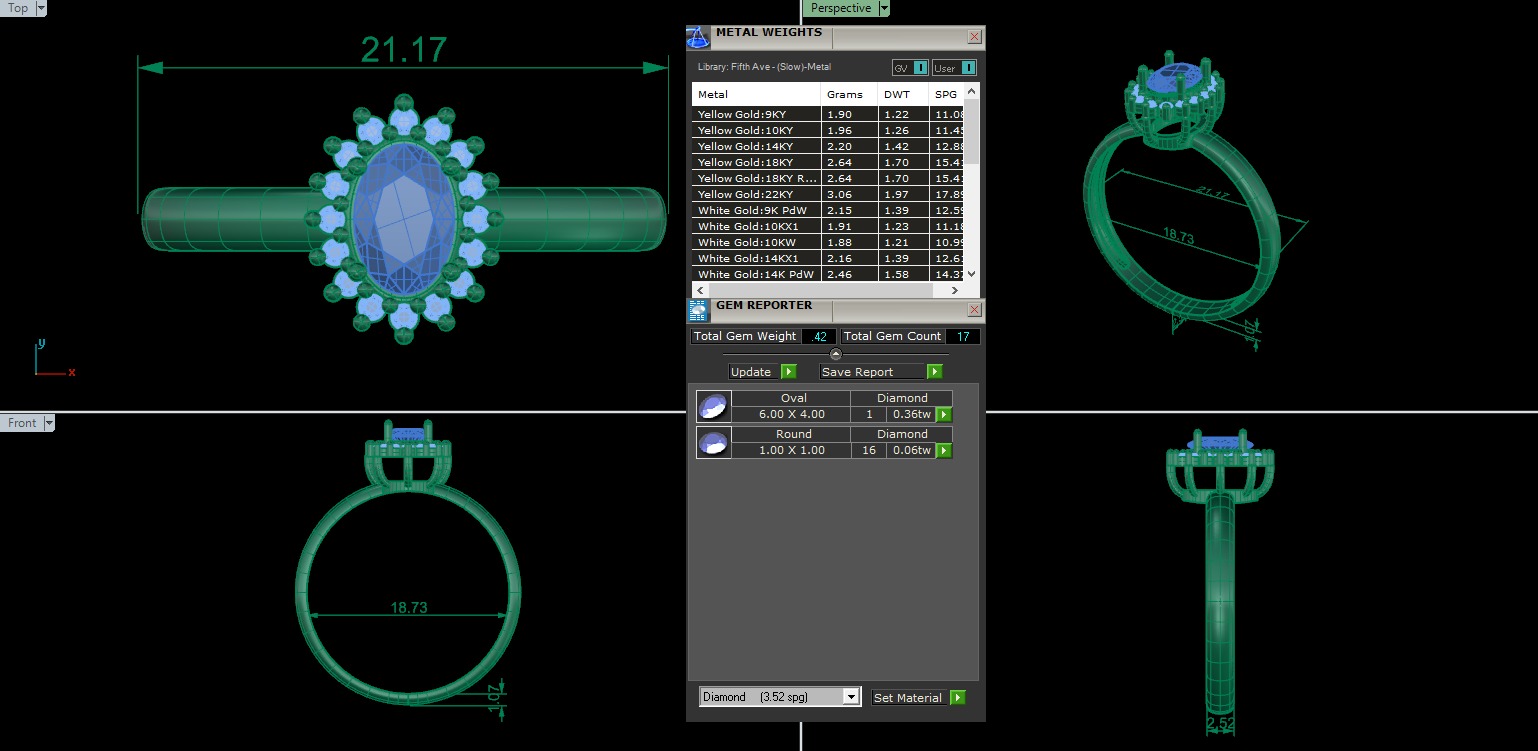This screenshot has width=1538, height=751.
Task: Click the Total Gem Weight value .42
Action: 818,336
